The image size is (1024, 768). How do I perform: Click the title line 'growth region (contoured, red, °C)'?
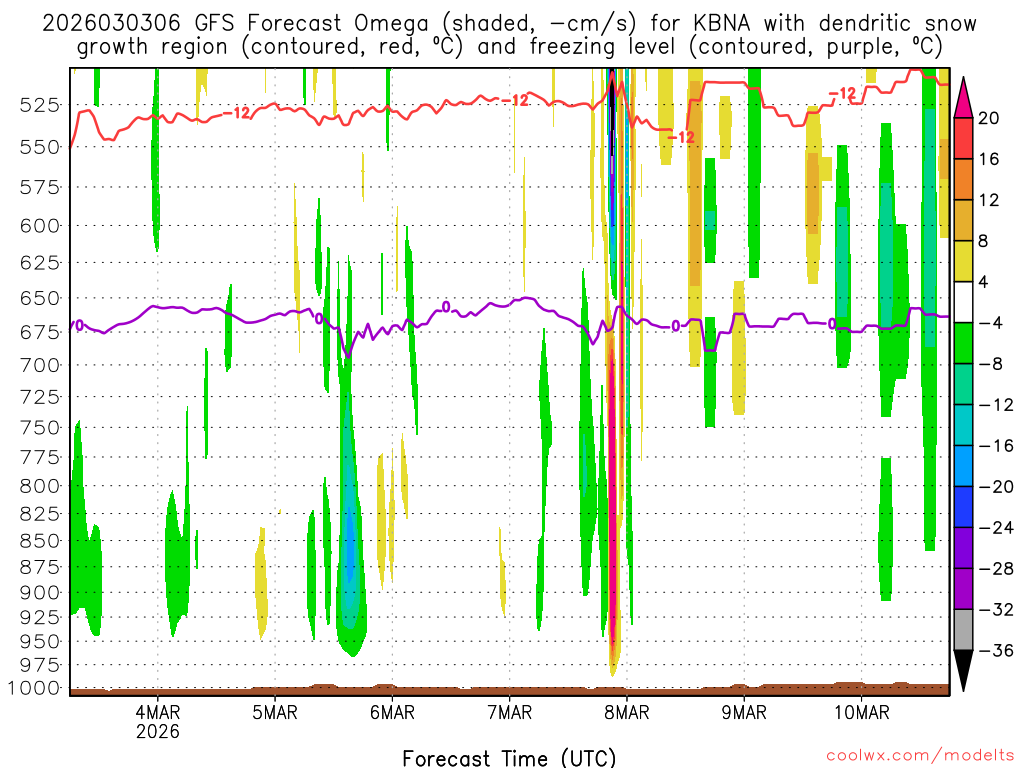coord(509,47)
